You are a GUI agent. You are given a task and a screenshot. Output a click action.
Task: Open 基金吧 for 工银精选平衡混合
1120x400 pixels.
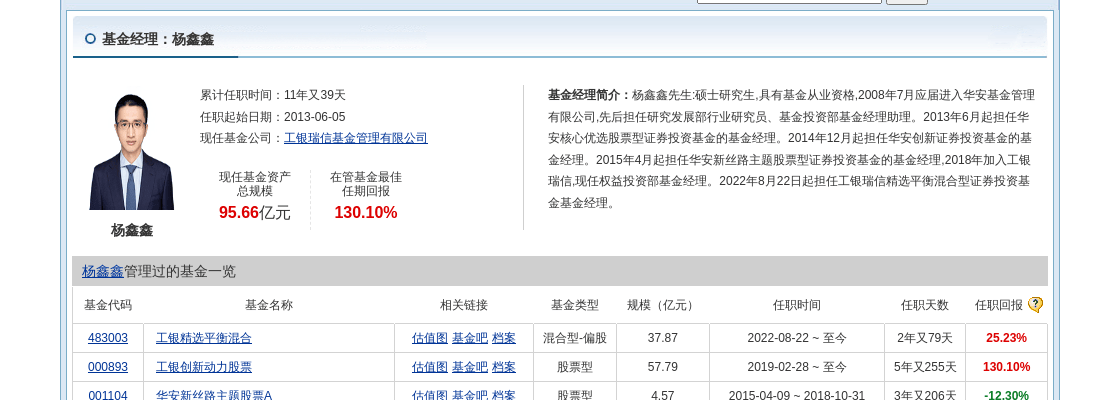(470, 338)
